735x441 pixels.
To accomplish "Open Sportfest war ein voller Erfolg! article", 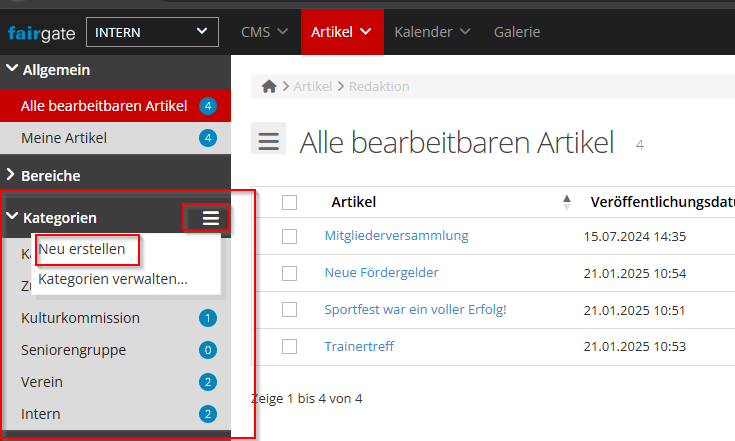I will [415, 310].
